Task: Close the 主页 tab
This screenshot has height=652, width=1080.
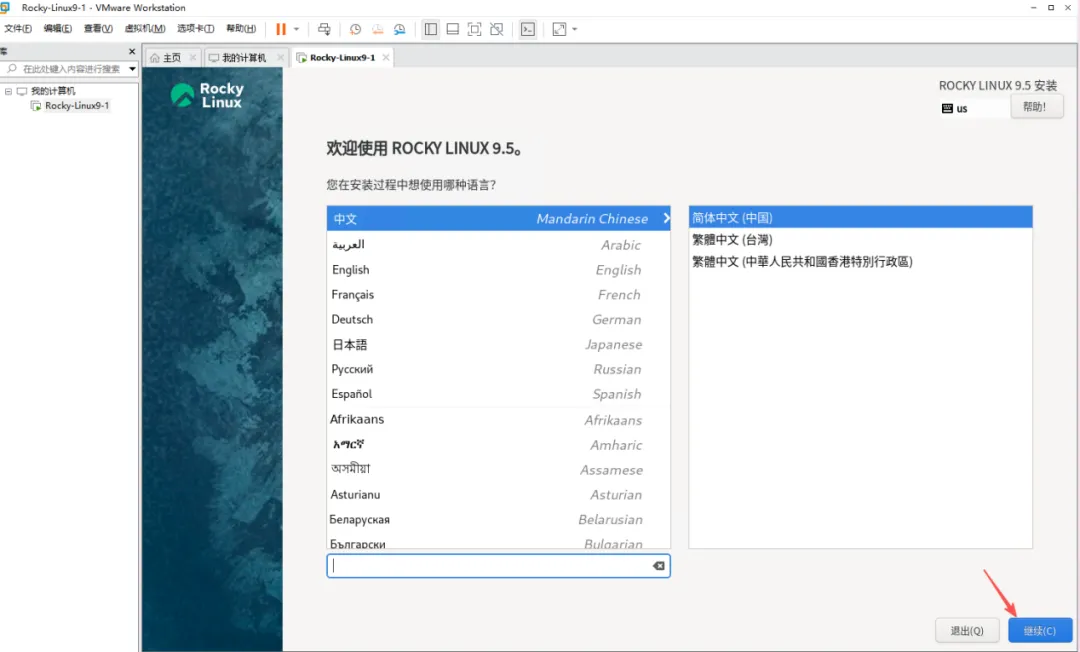Action: 193,57
